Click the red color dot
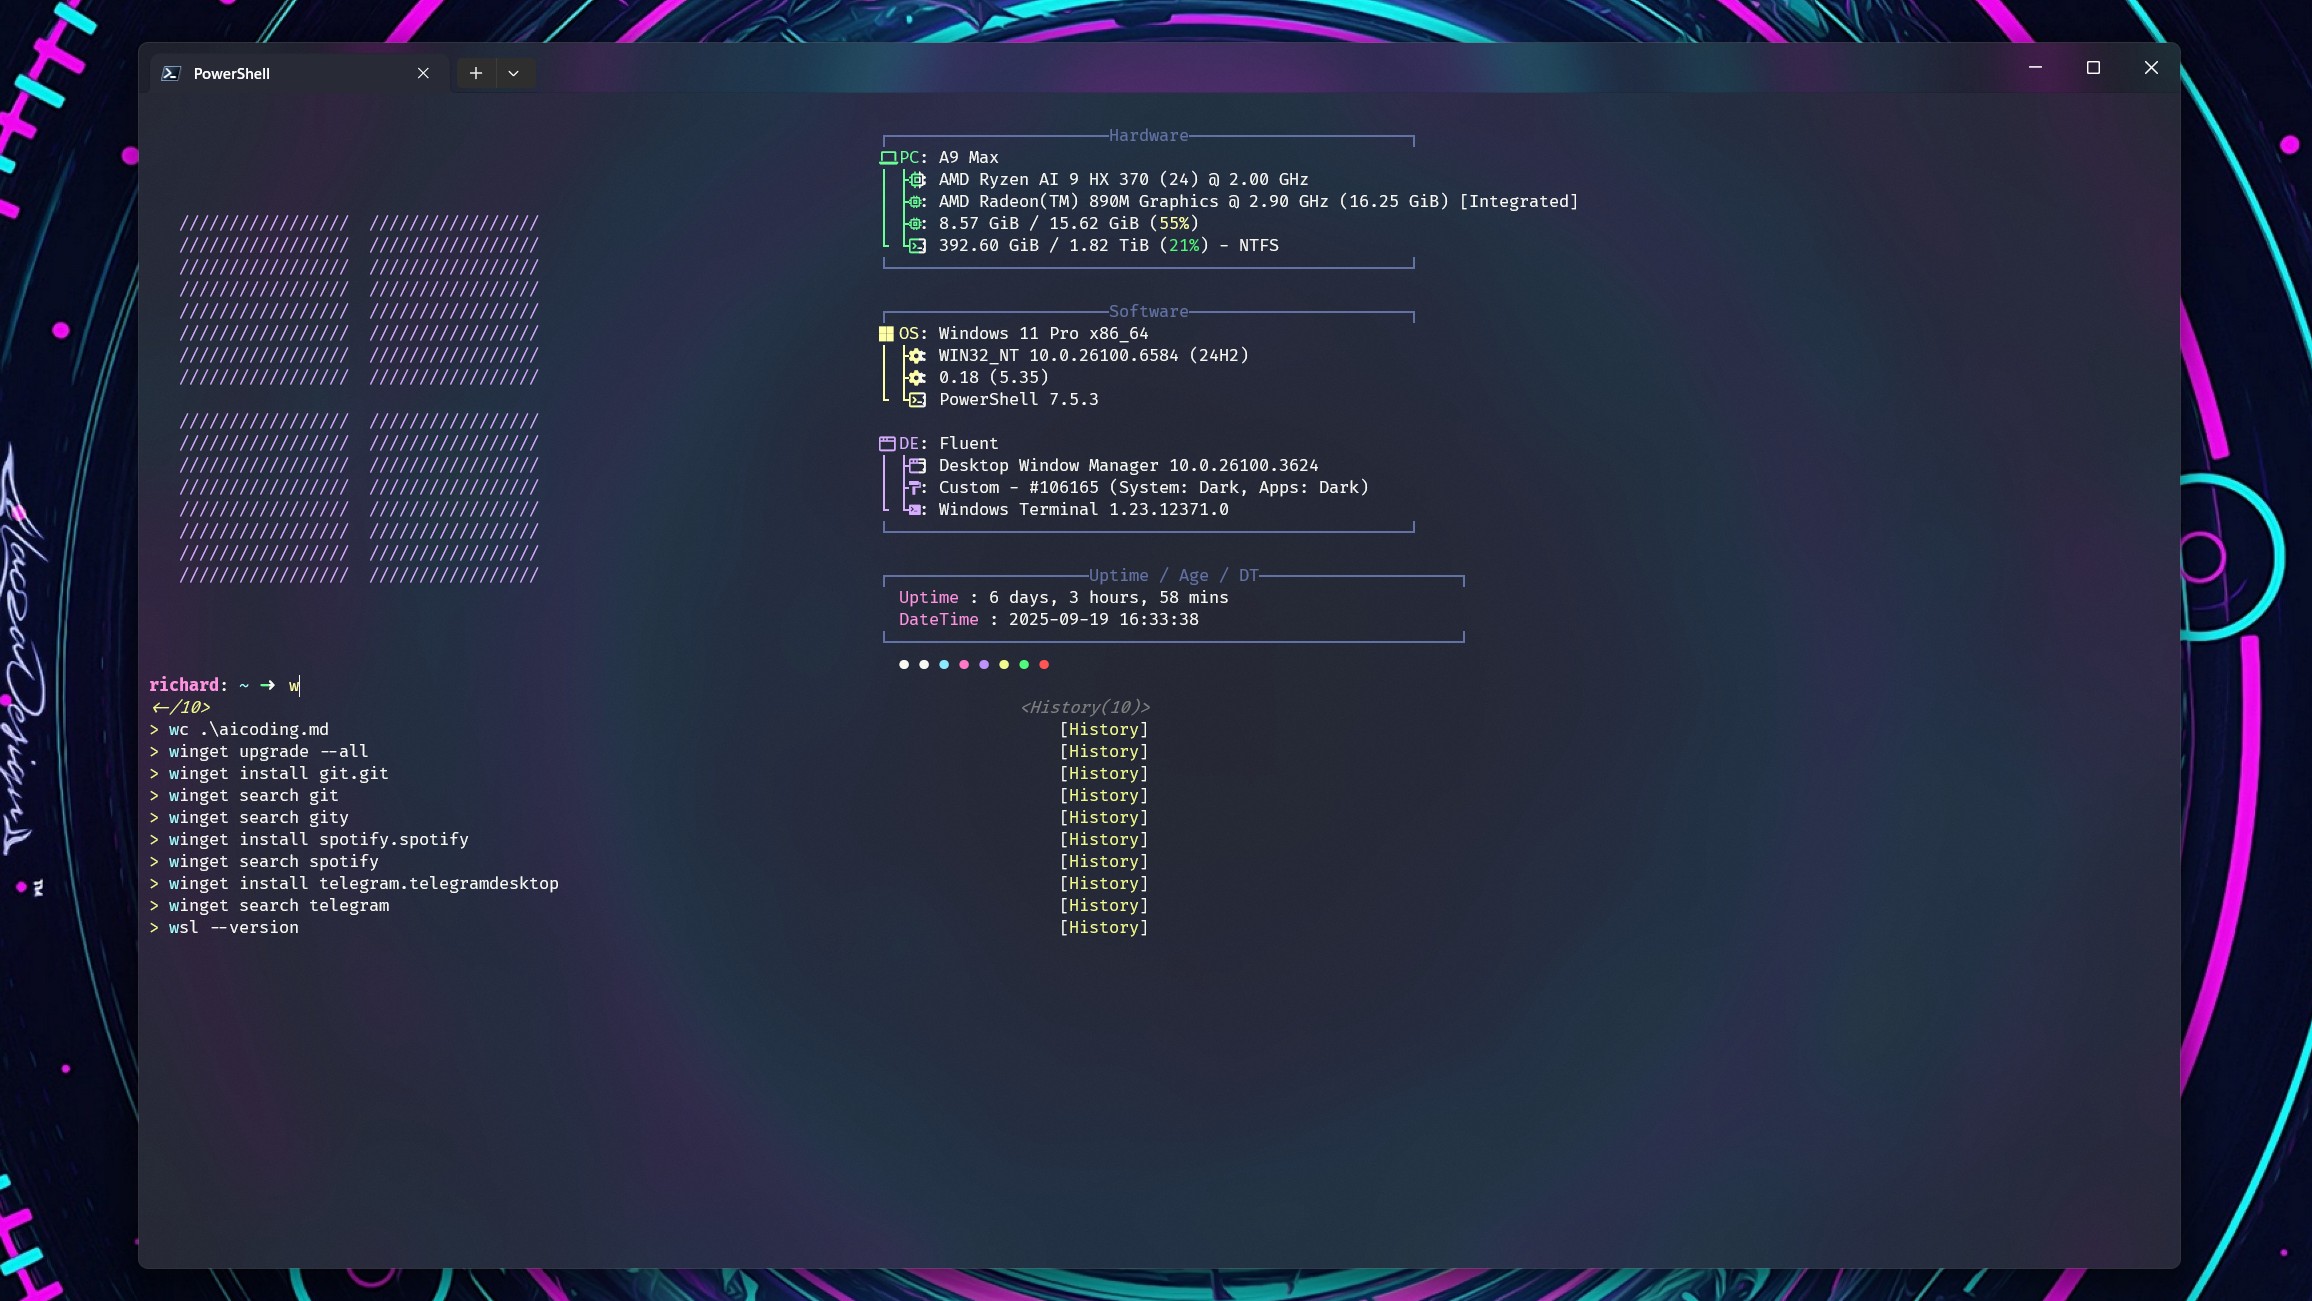 pyautogui.click(x=1044, y=664)
